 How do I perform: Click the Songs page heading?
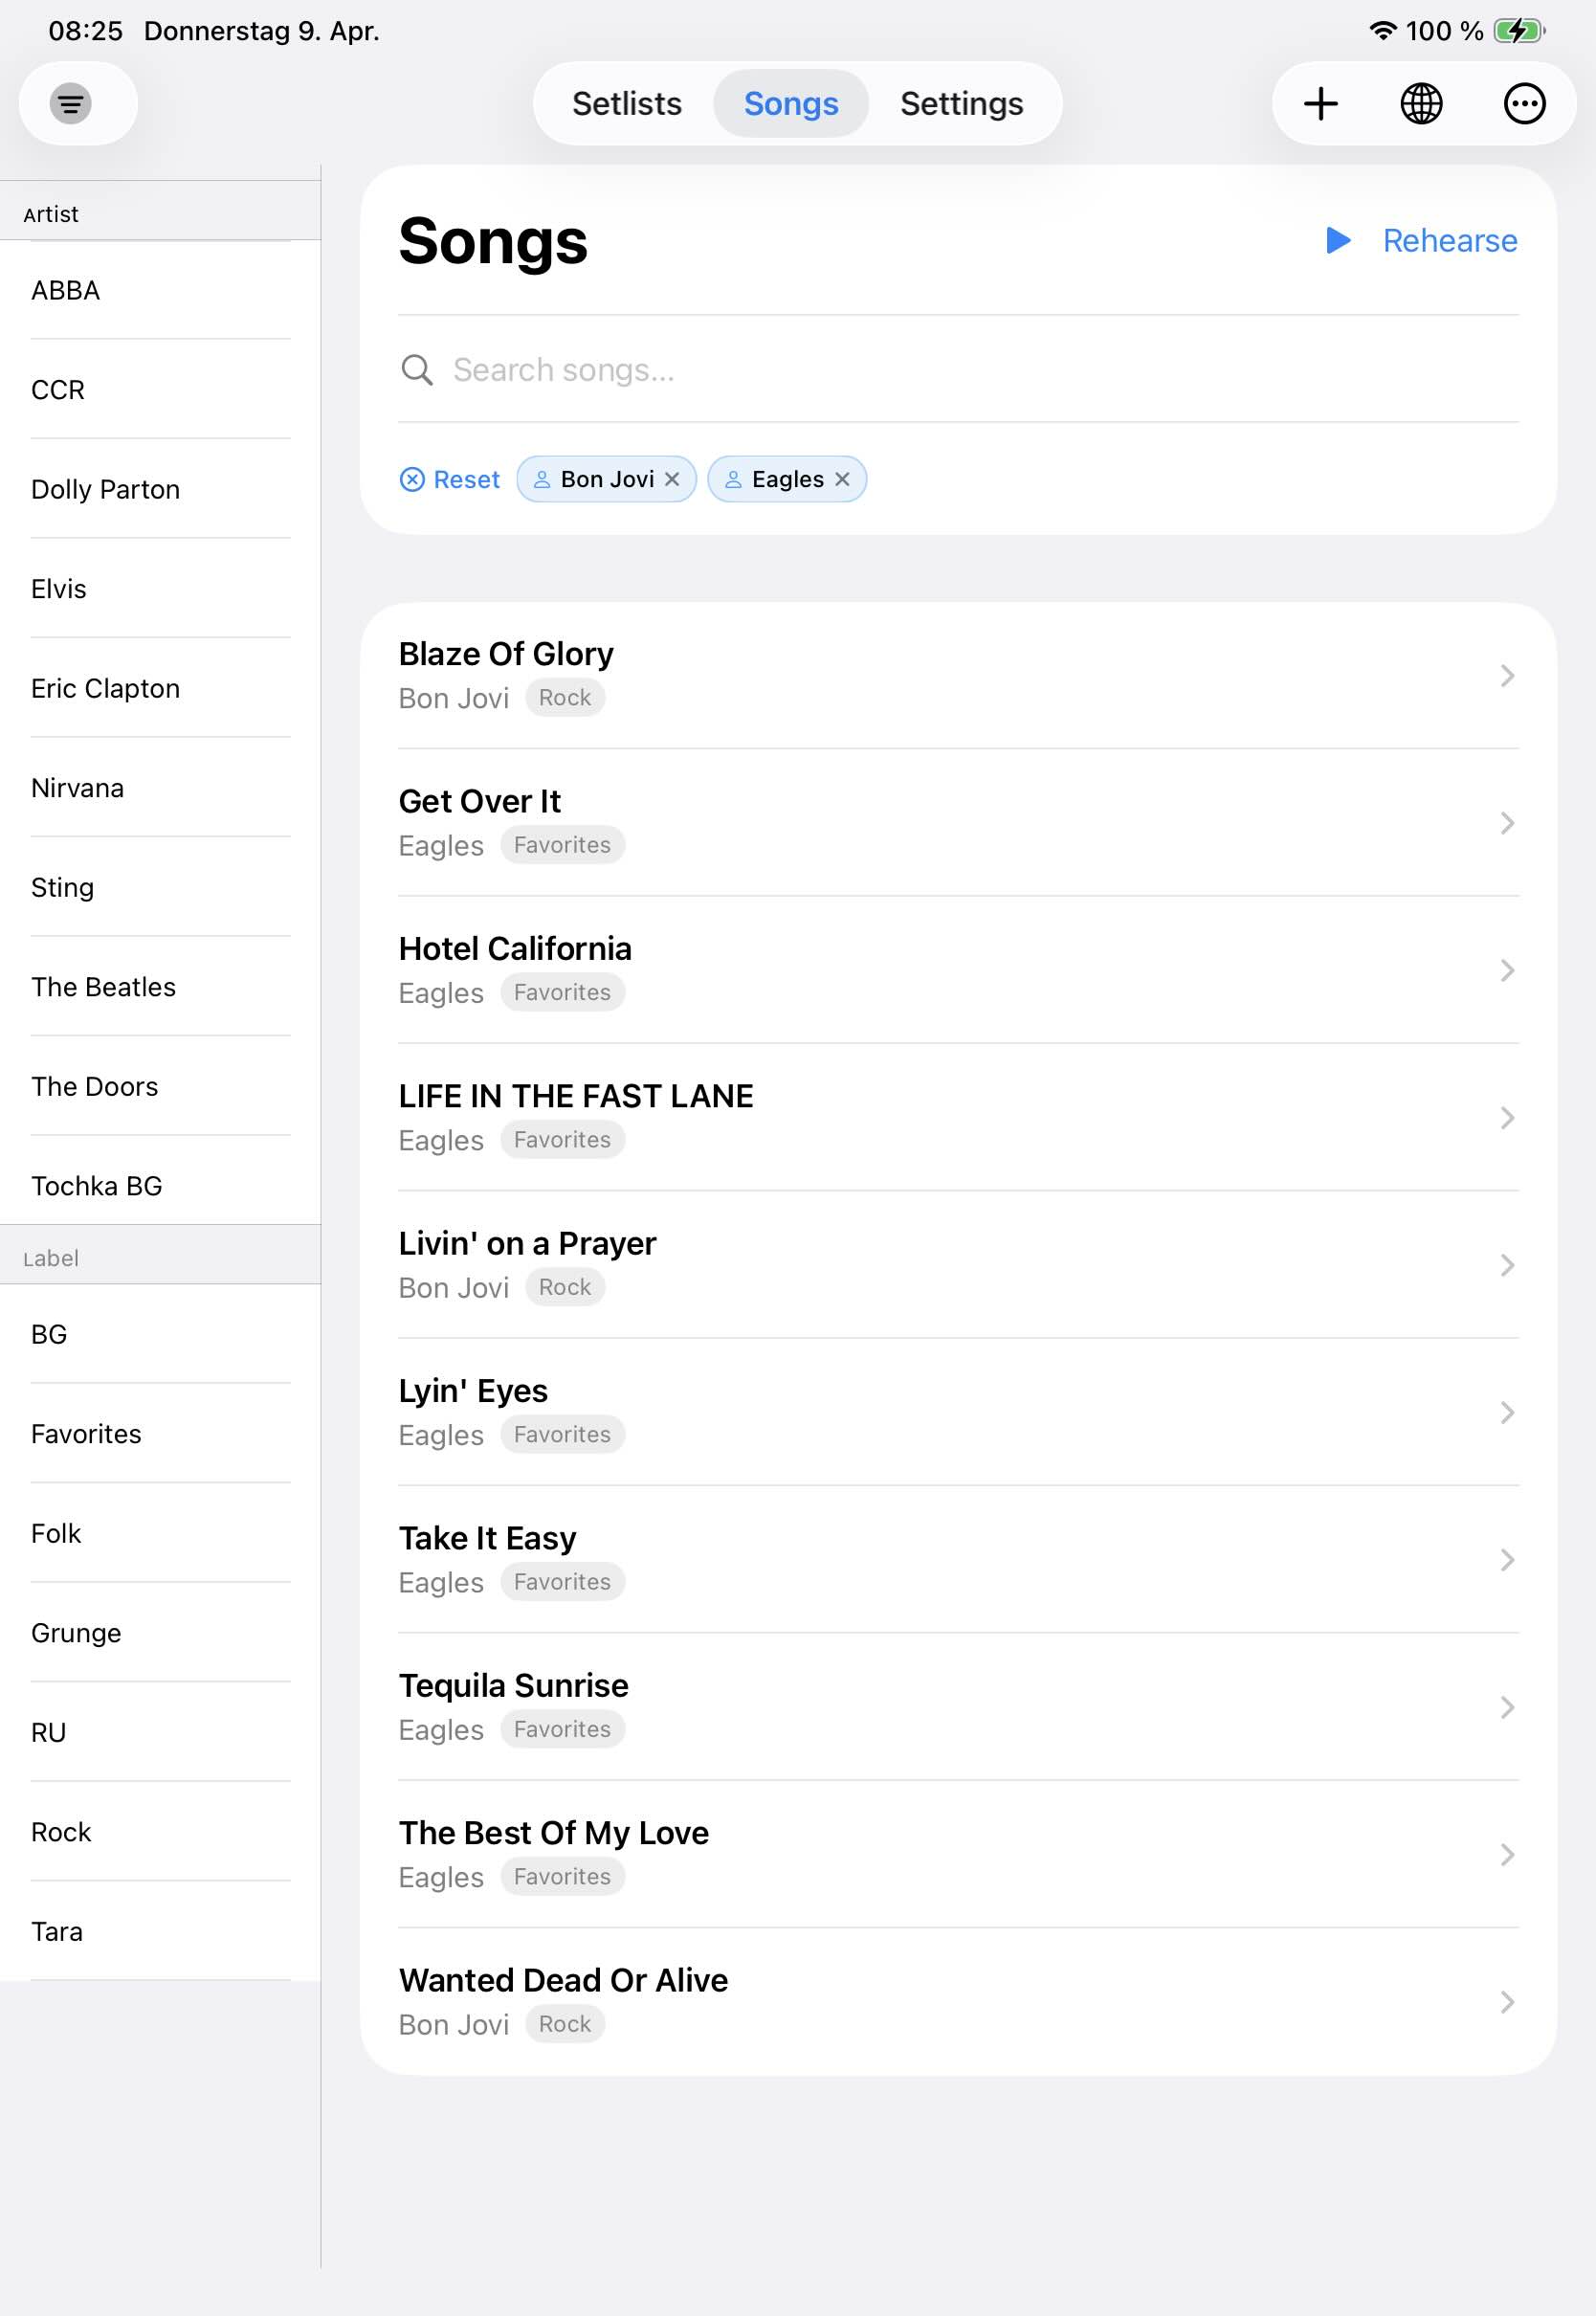(493, 241)
